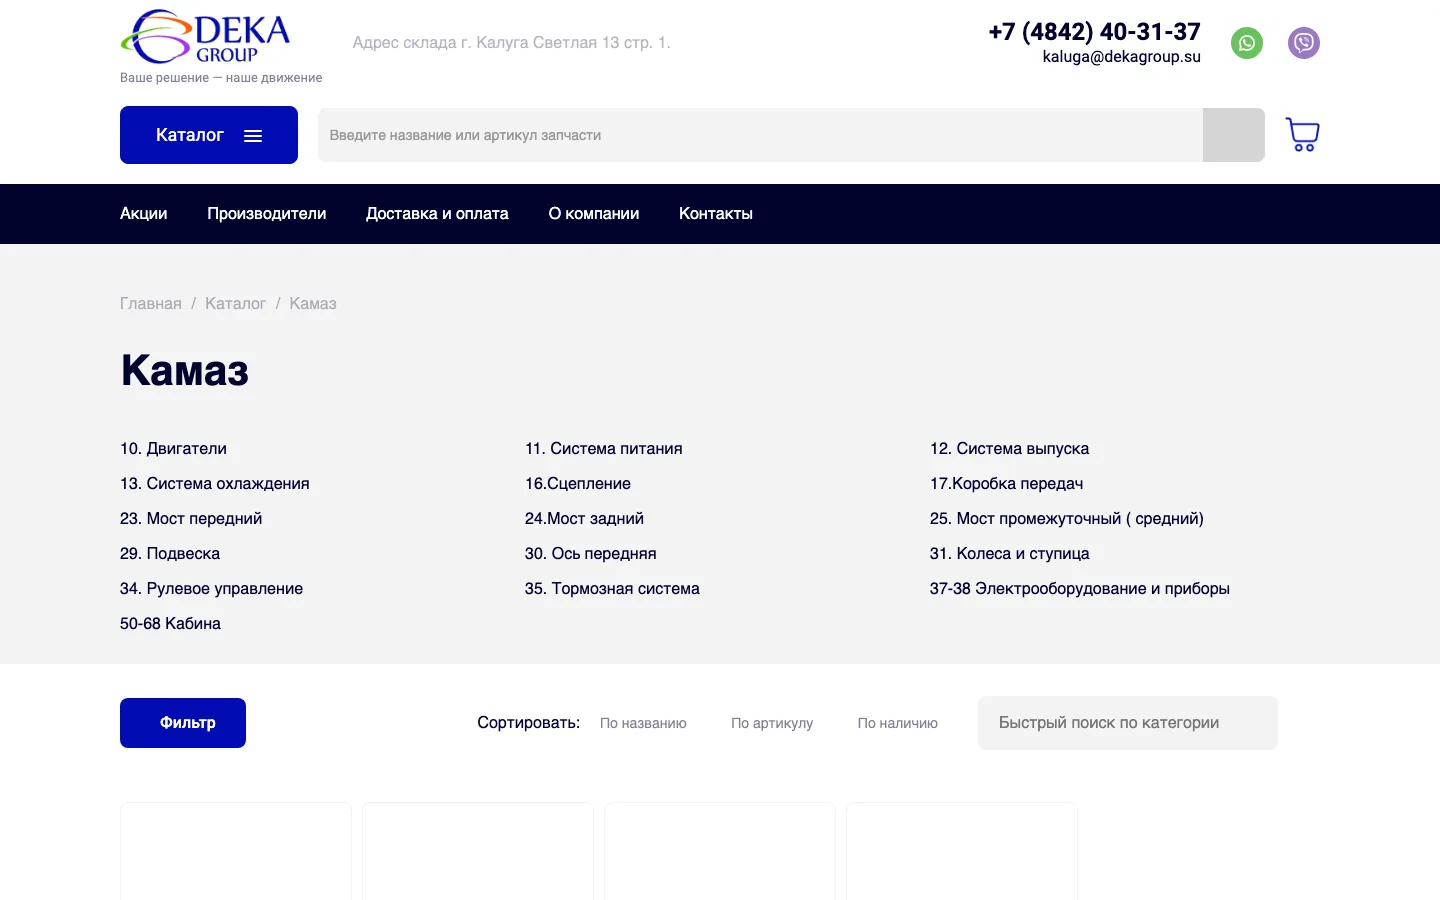This screenshot has height=900, width=1440.
Task: Select the 16.Сцепление category
Action: pyautogui.click(x=578, y=484)
